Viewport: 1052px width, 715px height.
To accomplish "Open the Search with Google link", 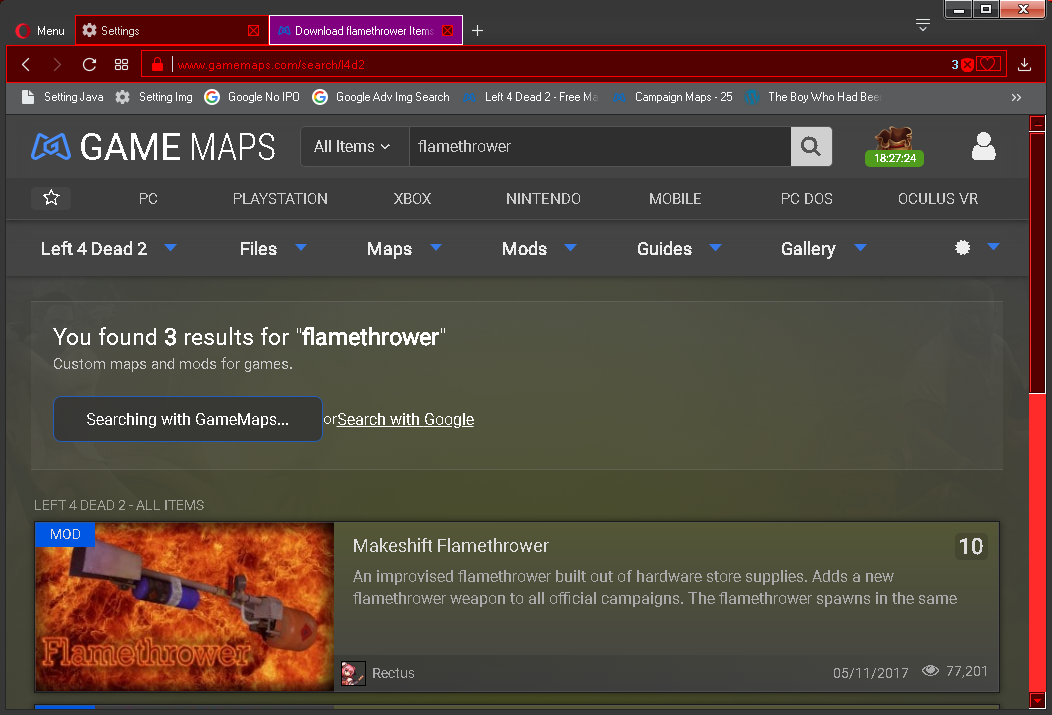I will [405, 419].
